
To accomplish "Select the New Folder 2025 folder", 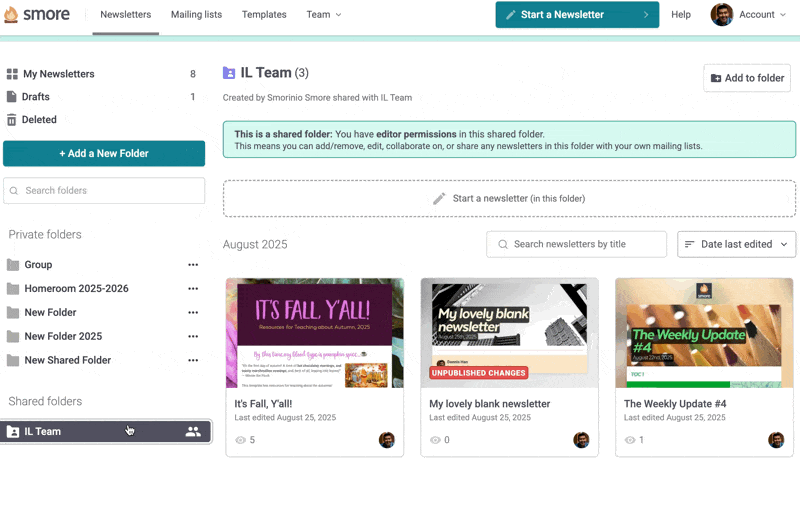I will 63,337.
